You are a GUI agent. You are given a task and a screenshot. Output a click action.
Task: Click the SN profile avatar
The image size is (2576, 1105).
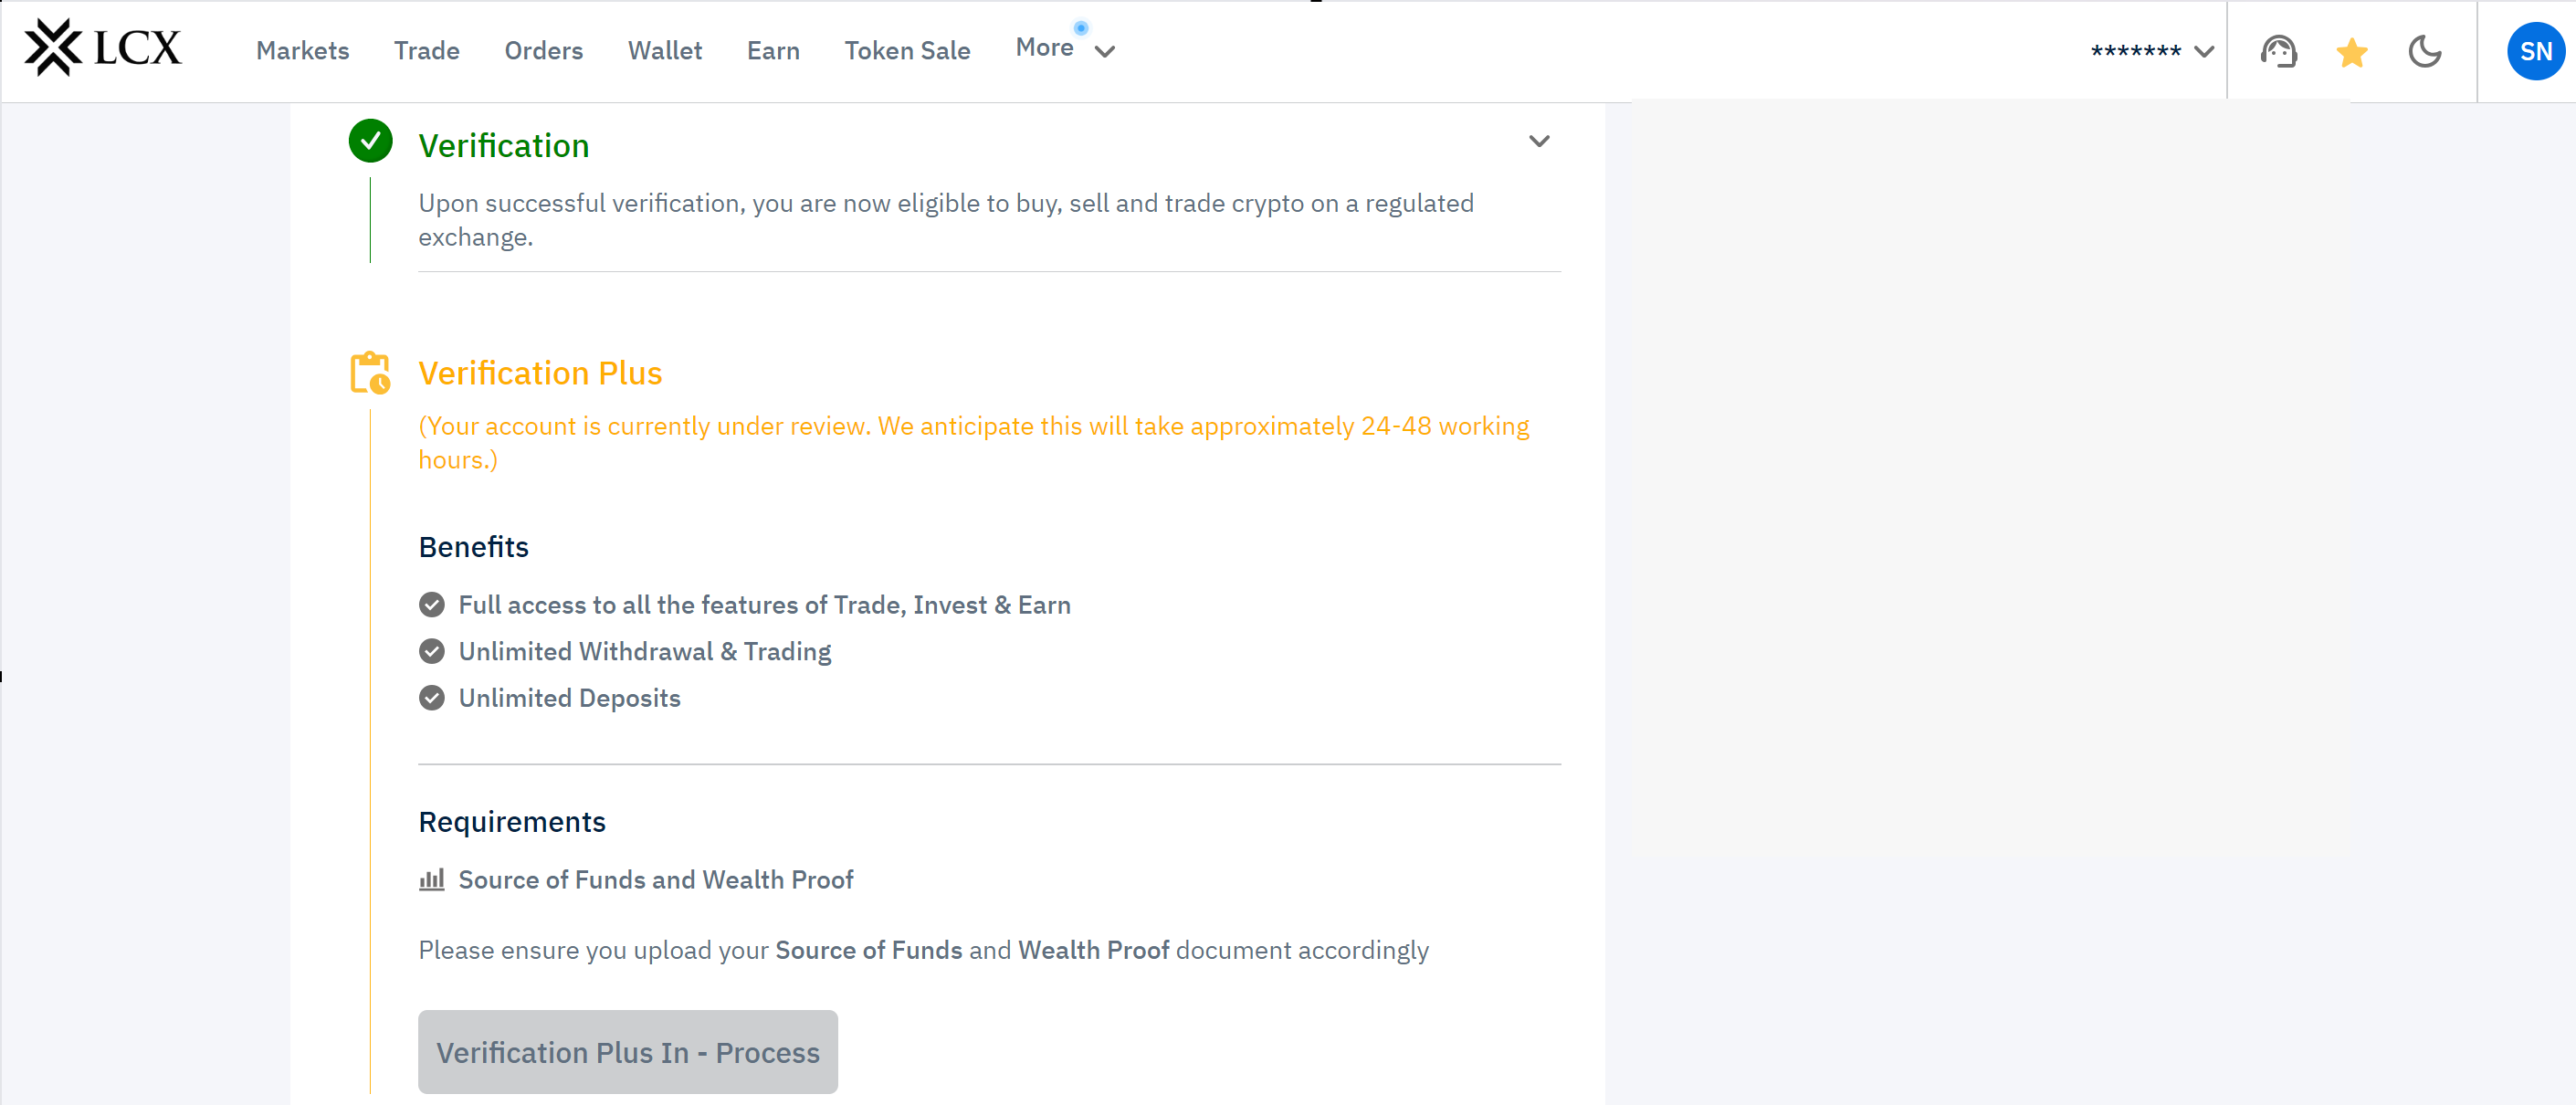[x=2534, y=51]
